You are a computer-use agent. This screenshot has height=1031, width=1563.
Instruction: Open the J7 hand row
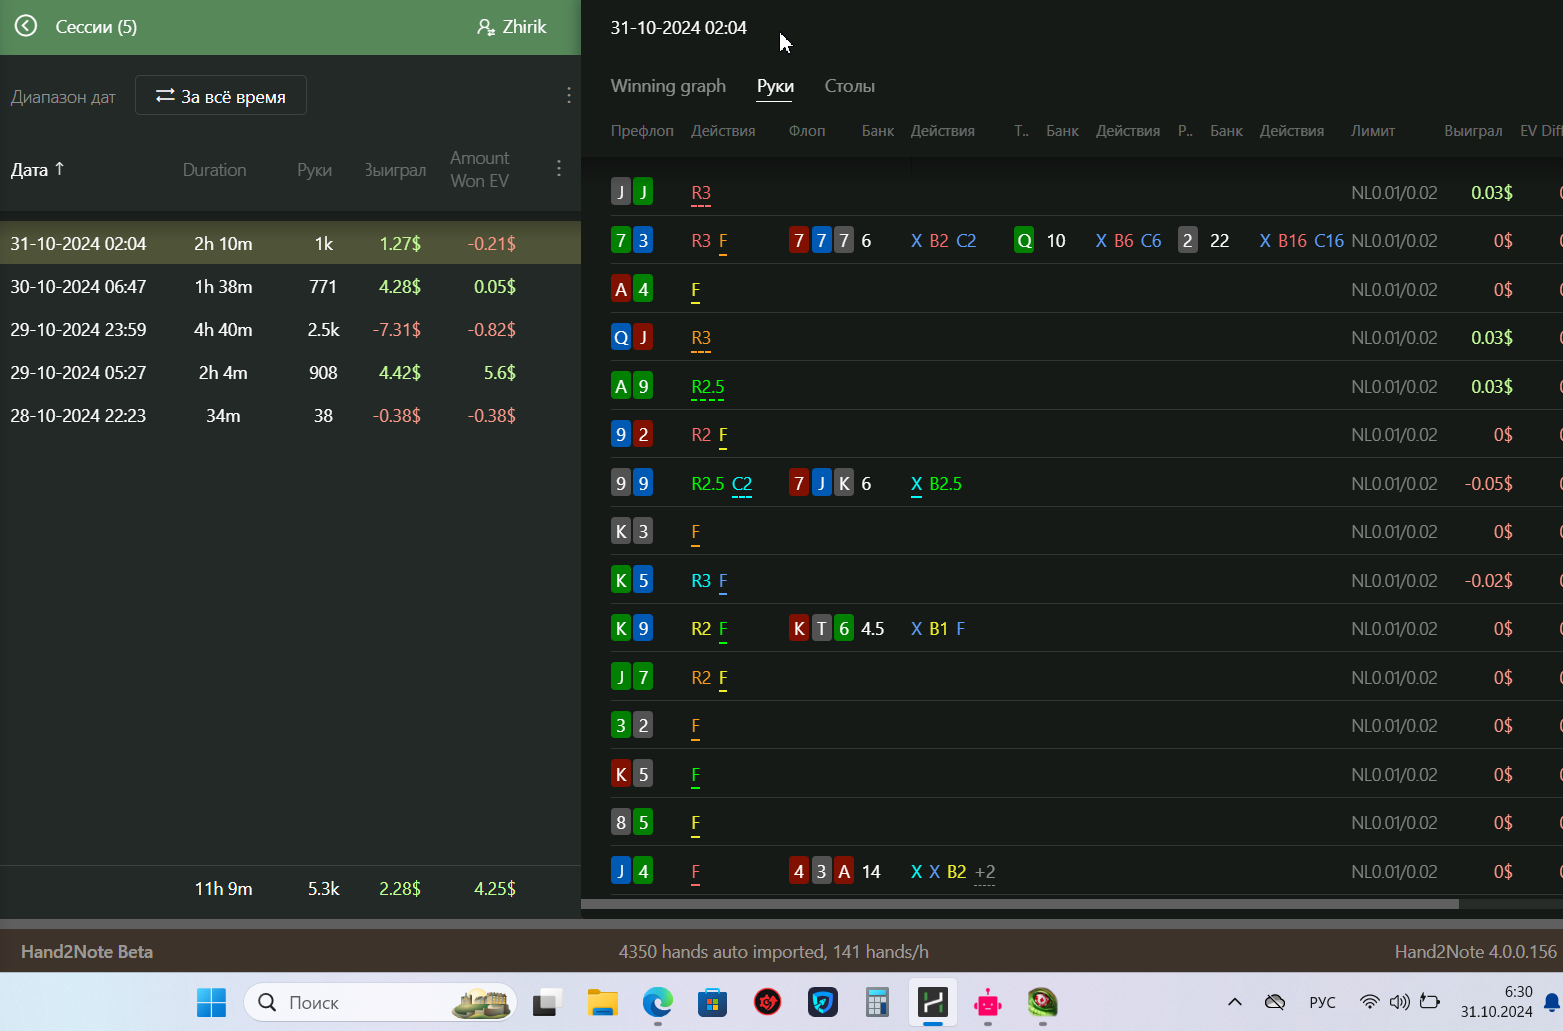point(1086,677)
